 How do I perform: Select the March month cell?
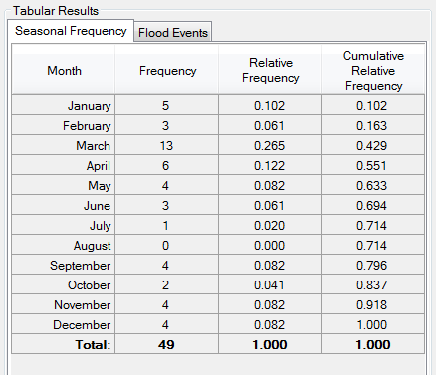(x=63, y=145)
